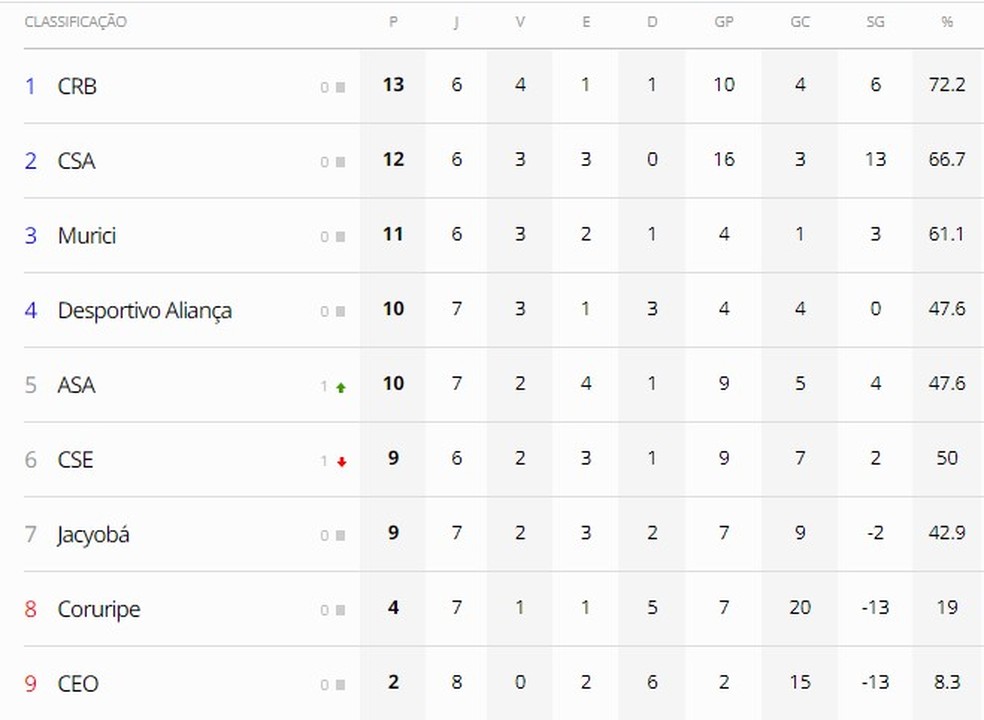The width and height of the screenshot is (984, 720).
Task: Click the gray position indicator next to CSA
Action: pyautogui.click(x=340, y=162)
